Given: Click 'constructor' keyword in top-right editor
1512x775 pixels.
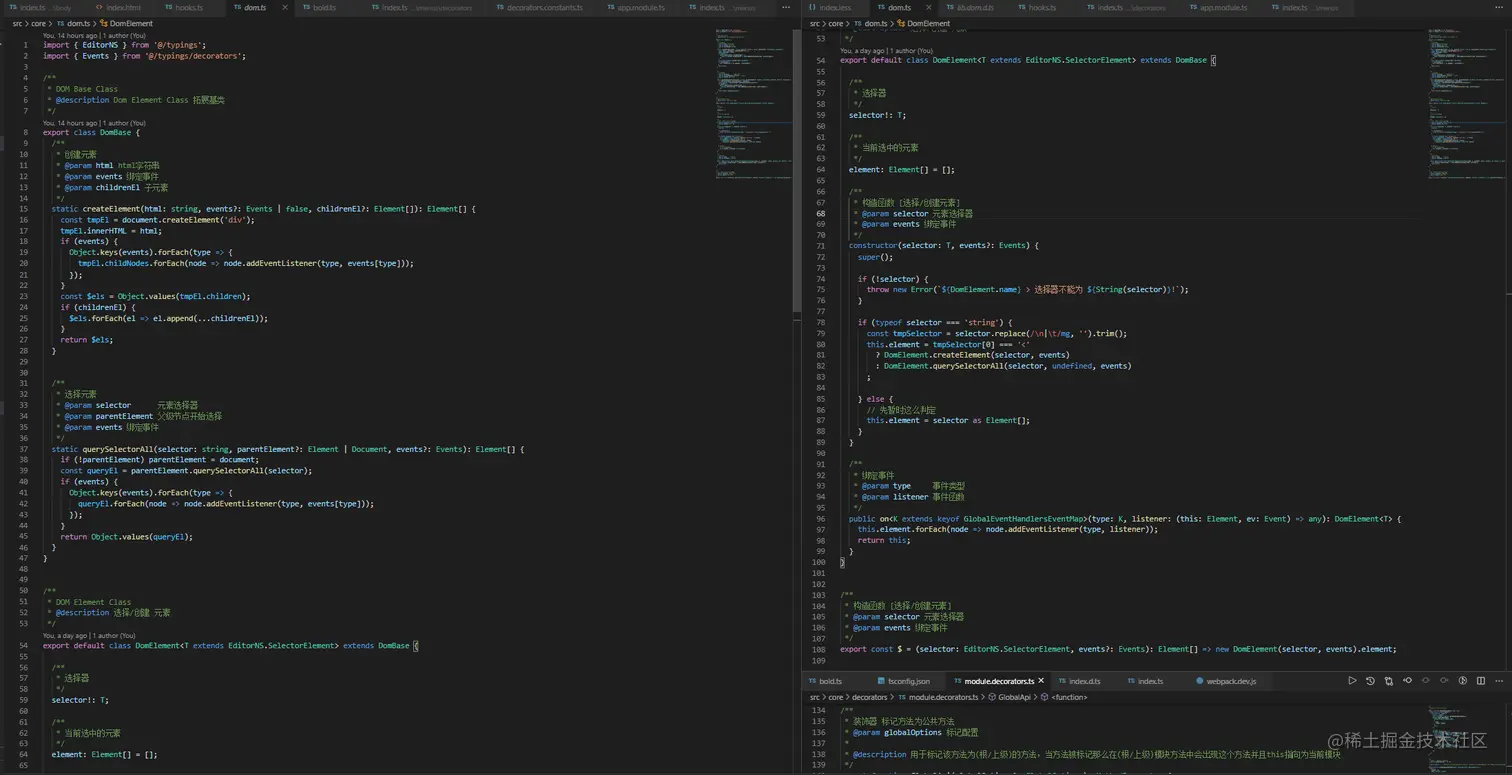Looking at the screenshot, I should click(x=873, y=245).
